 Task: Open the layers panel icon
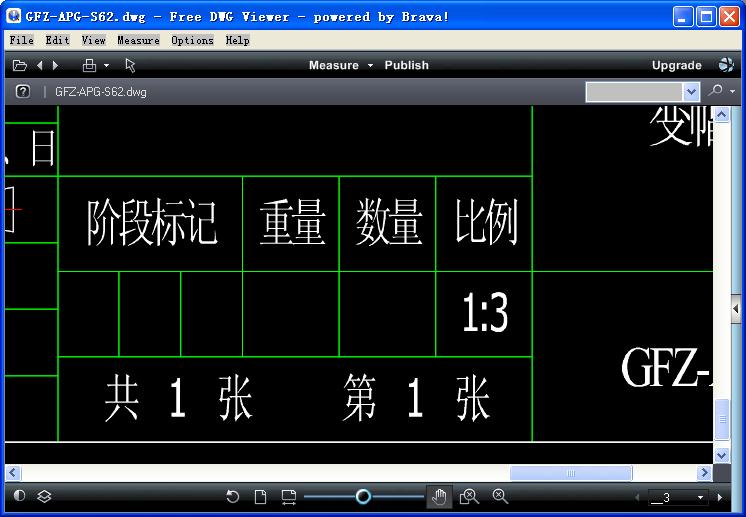44,496
